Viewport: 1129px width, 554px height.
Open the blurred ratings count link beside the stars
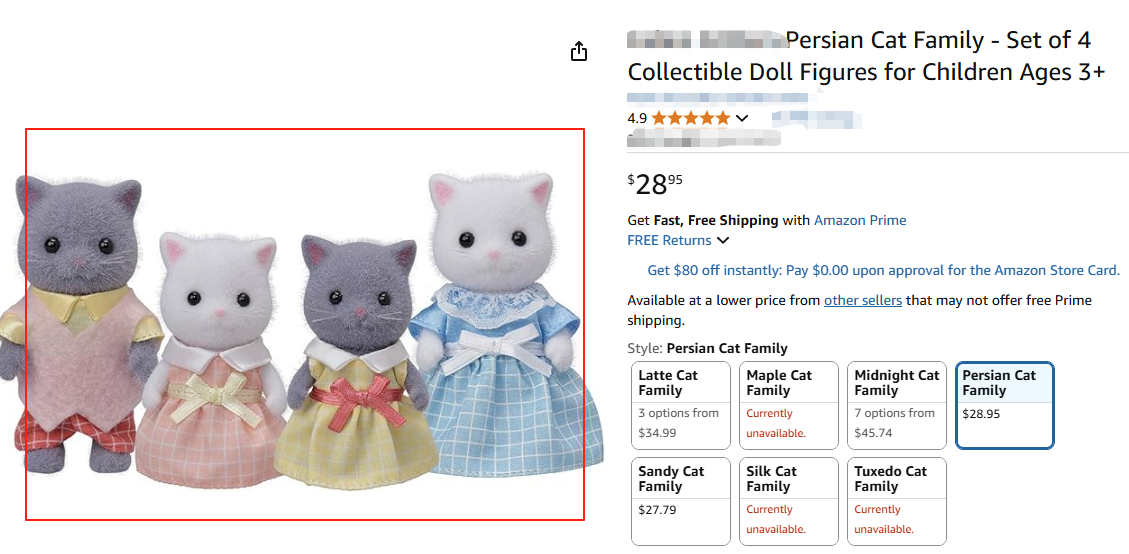pyautogui.click(x=816, y=118)
